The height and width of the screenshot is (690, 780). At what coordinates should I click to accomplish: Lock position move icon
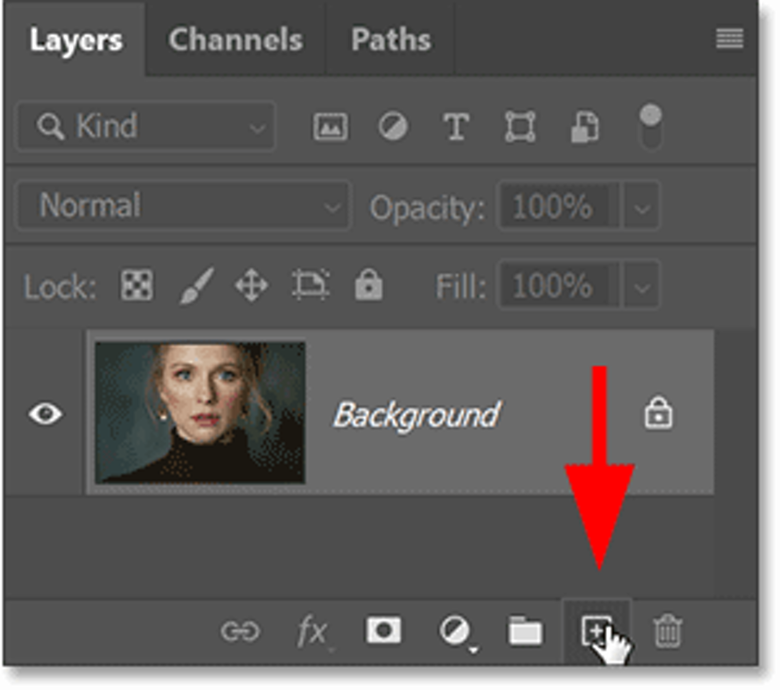[251, 285]
